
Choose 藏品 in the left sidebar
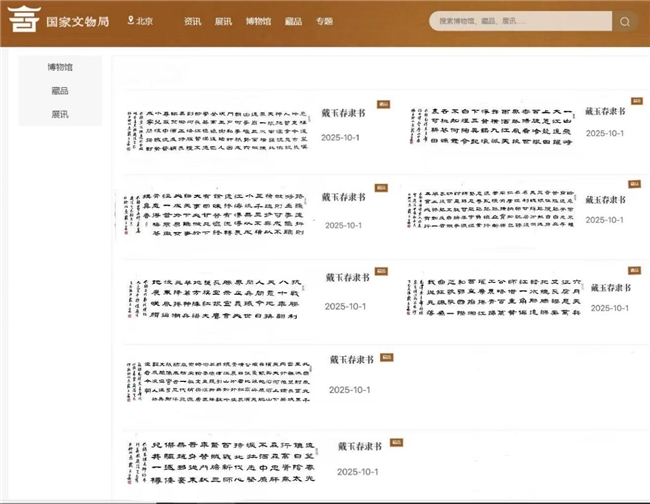point(60,91)
